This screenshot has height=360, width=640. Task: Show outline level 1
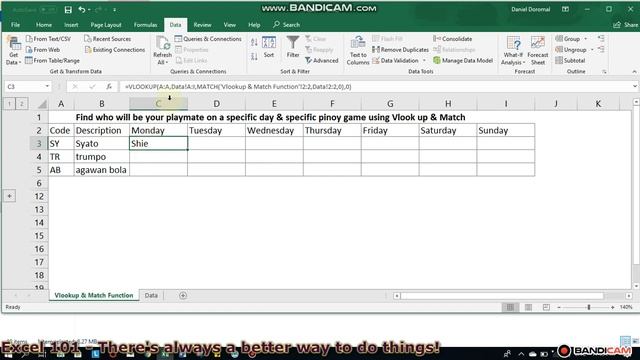[x=9, y=104]
